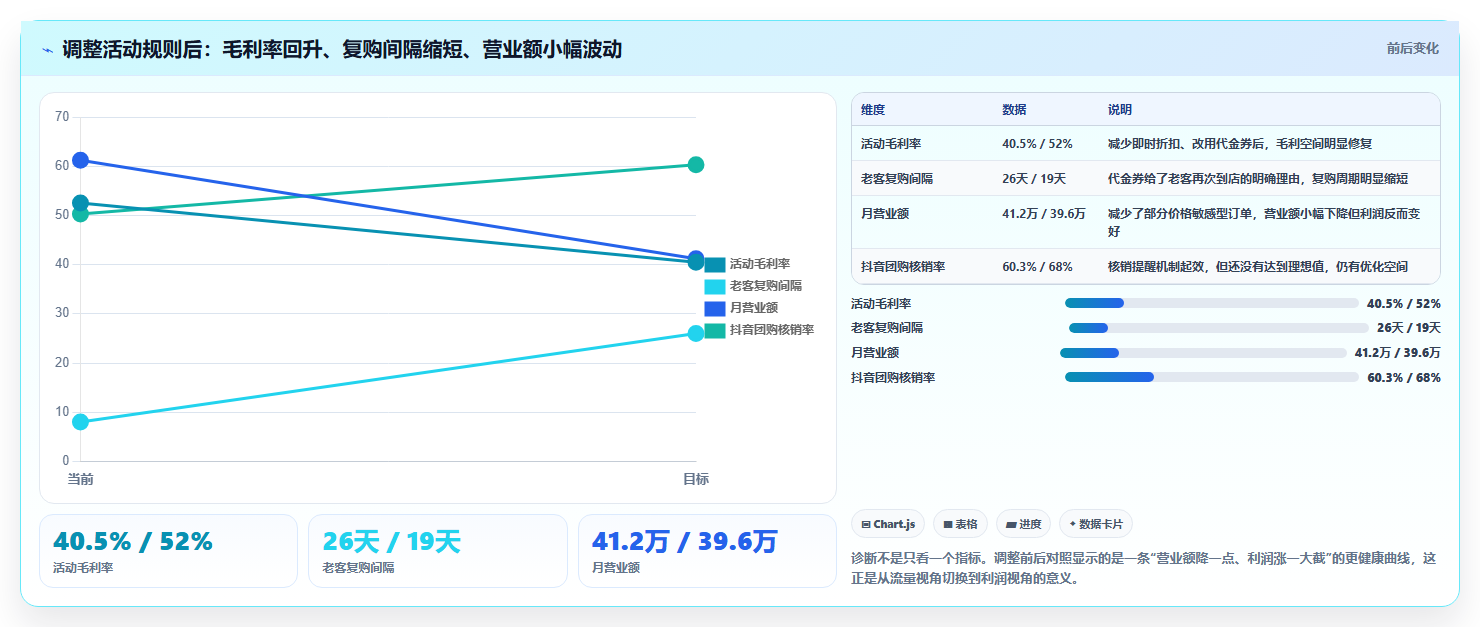Click table value 60.3% / 68%

[1037, 267]
